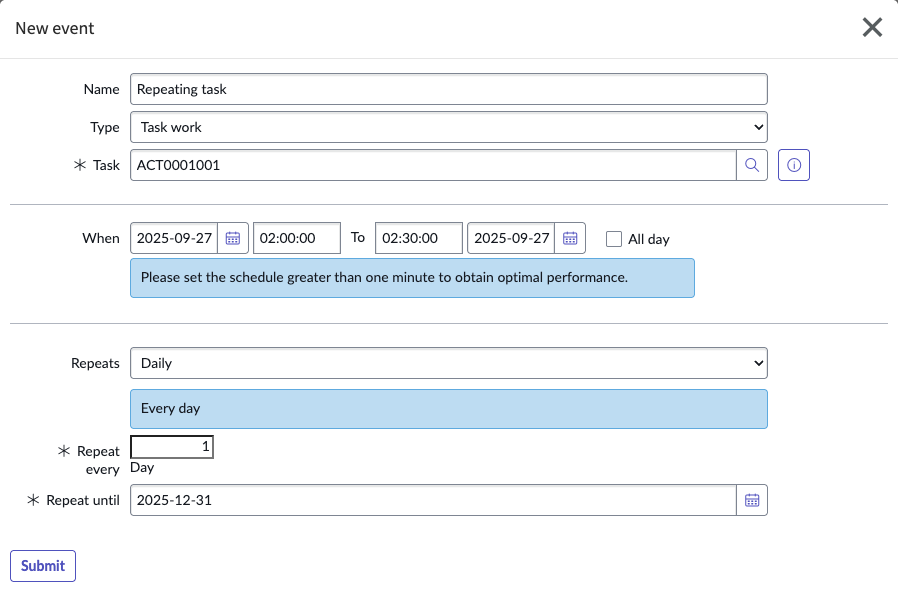
Task: Click the Repeat every field label
Action: tap(98, 460)
